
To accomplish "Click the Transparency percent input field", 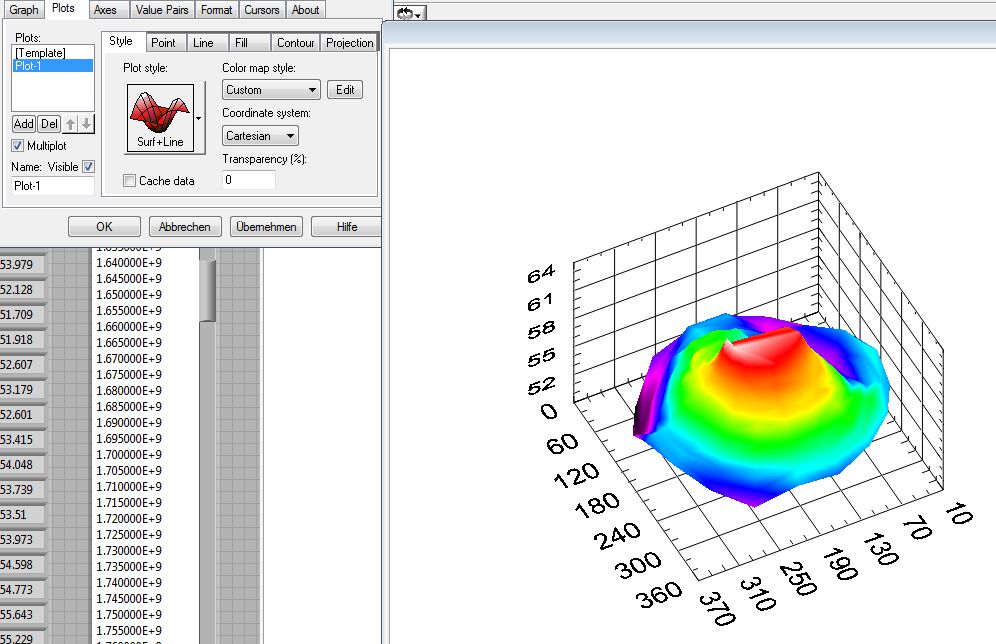I will click(x=248, y=180).
